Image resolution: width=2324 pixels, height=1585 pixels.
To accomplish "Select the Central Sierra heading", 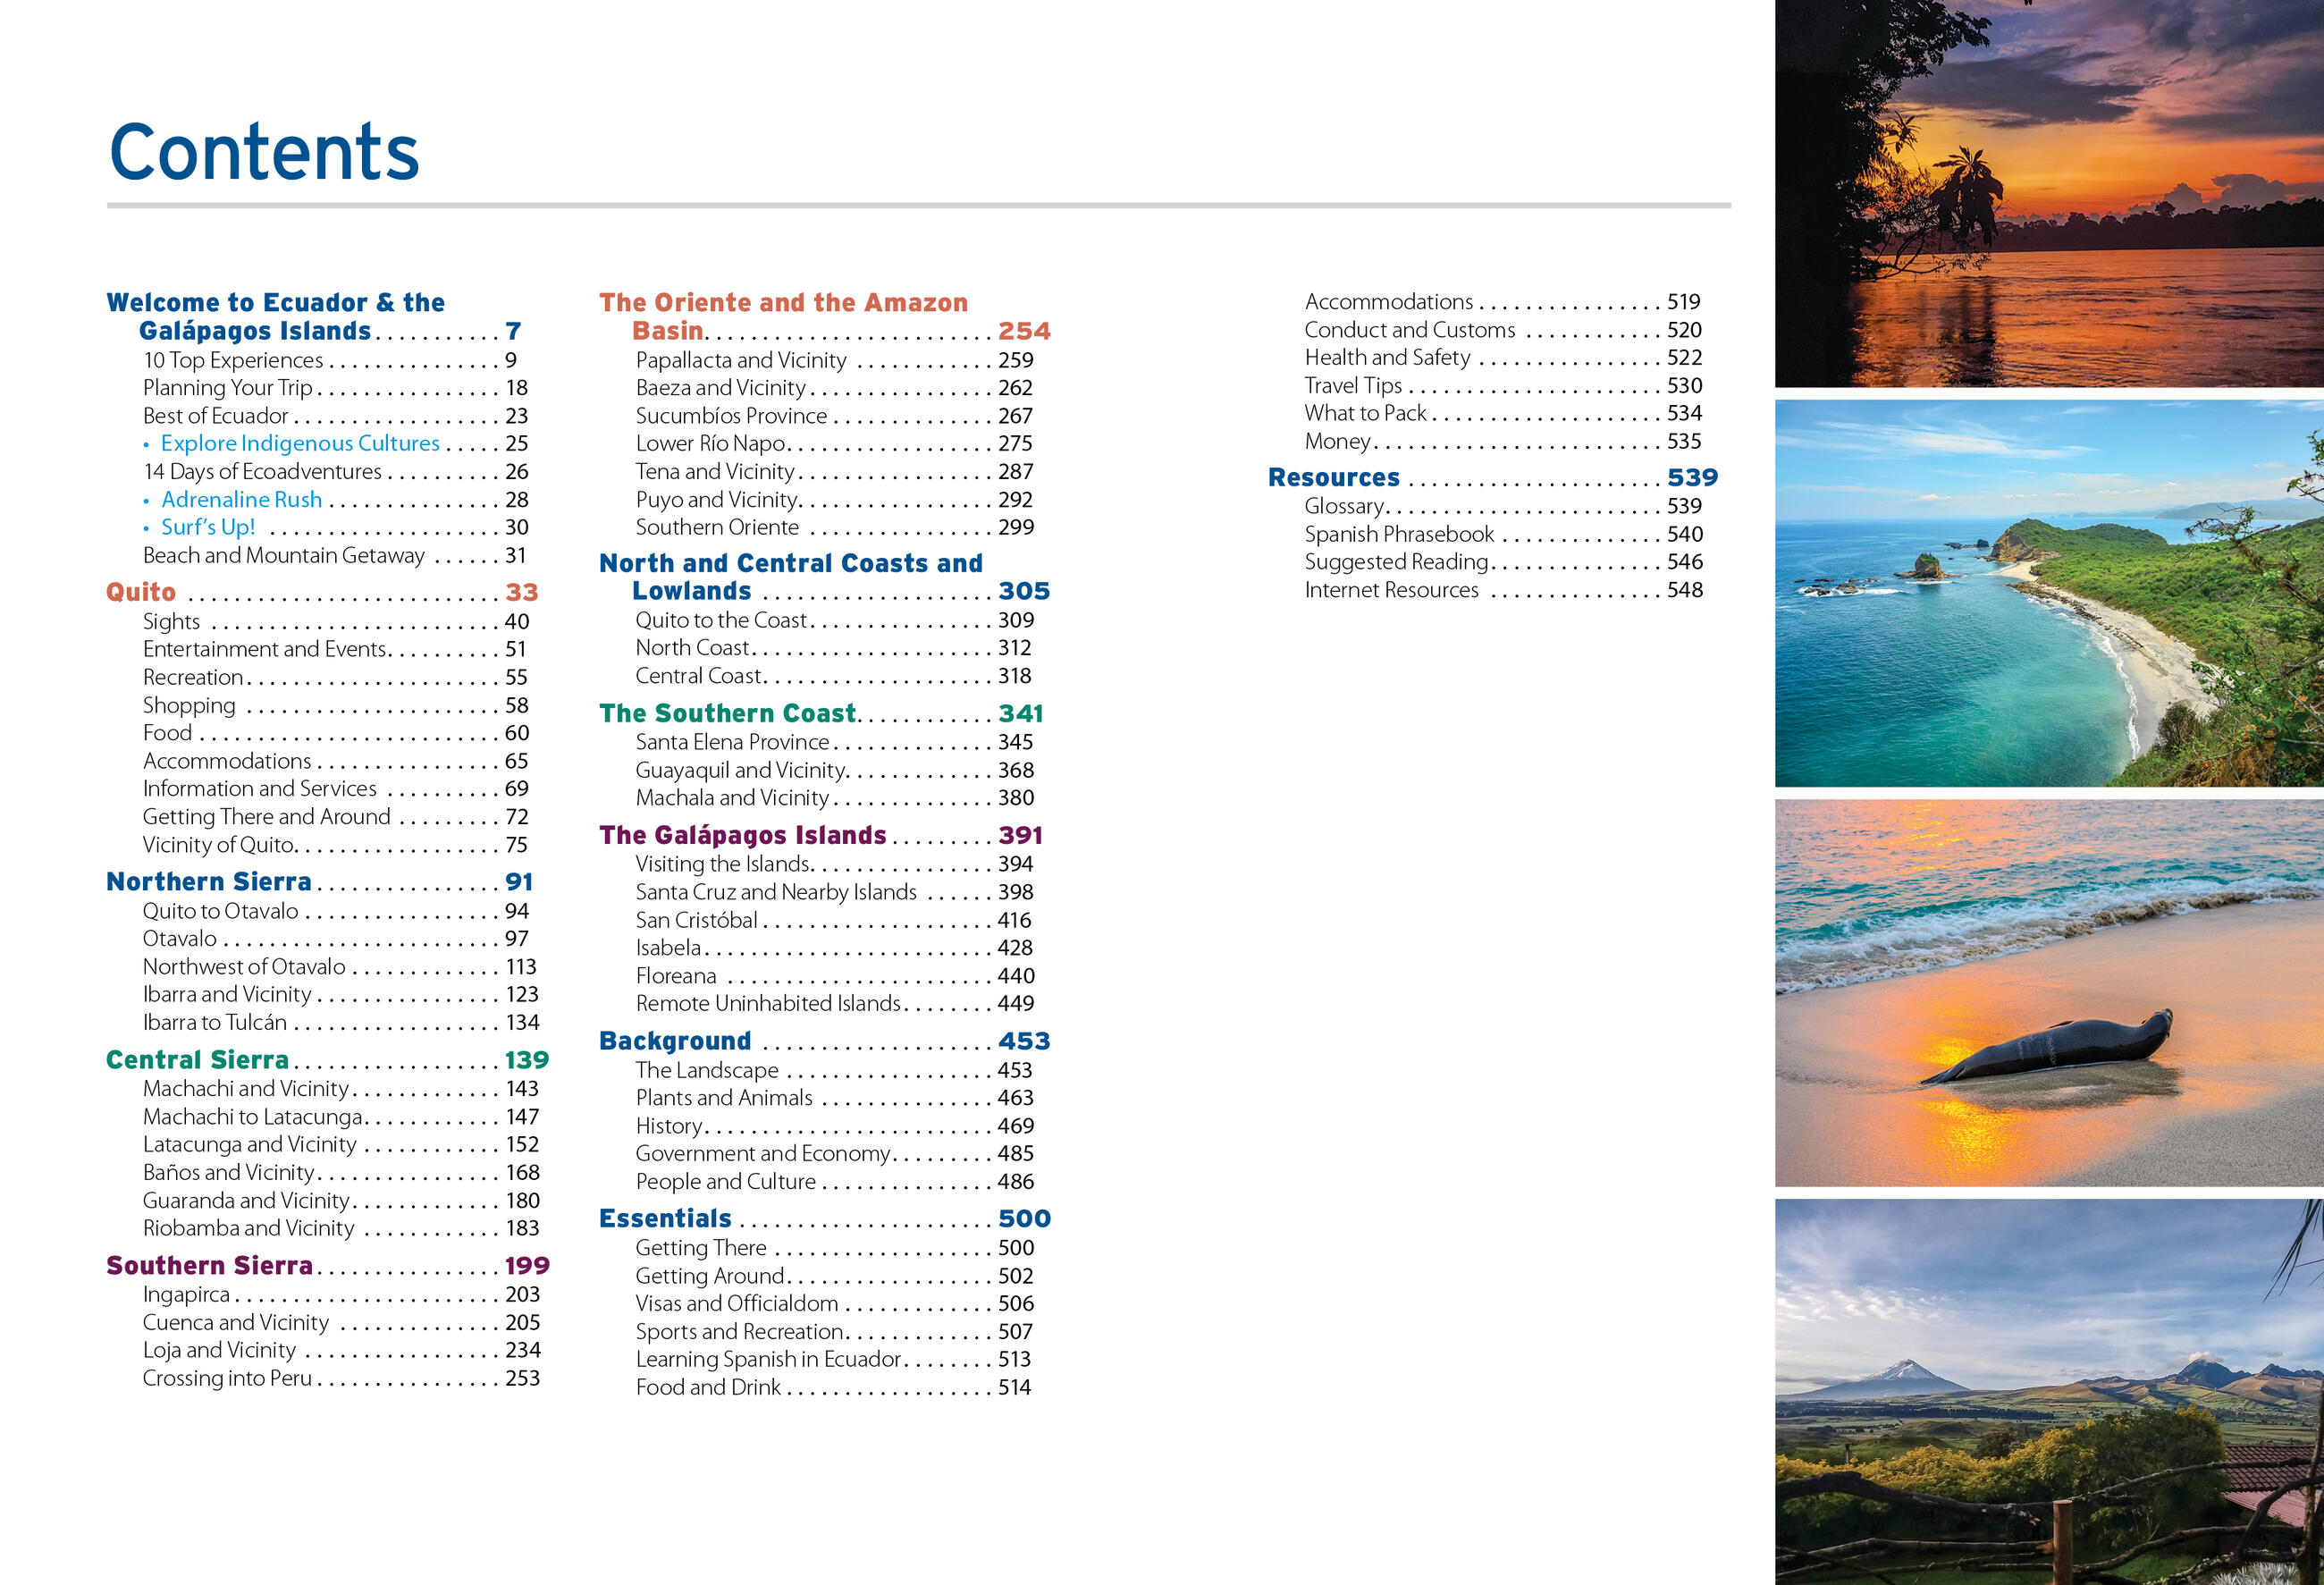I will [197, 1060].
